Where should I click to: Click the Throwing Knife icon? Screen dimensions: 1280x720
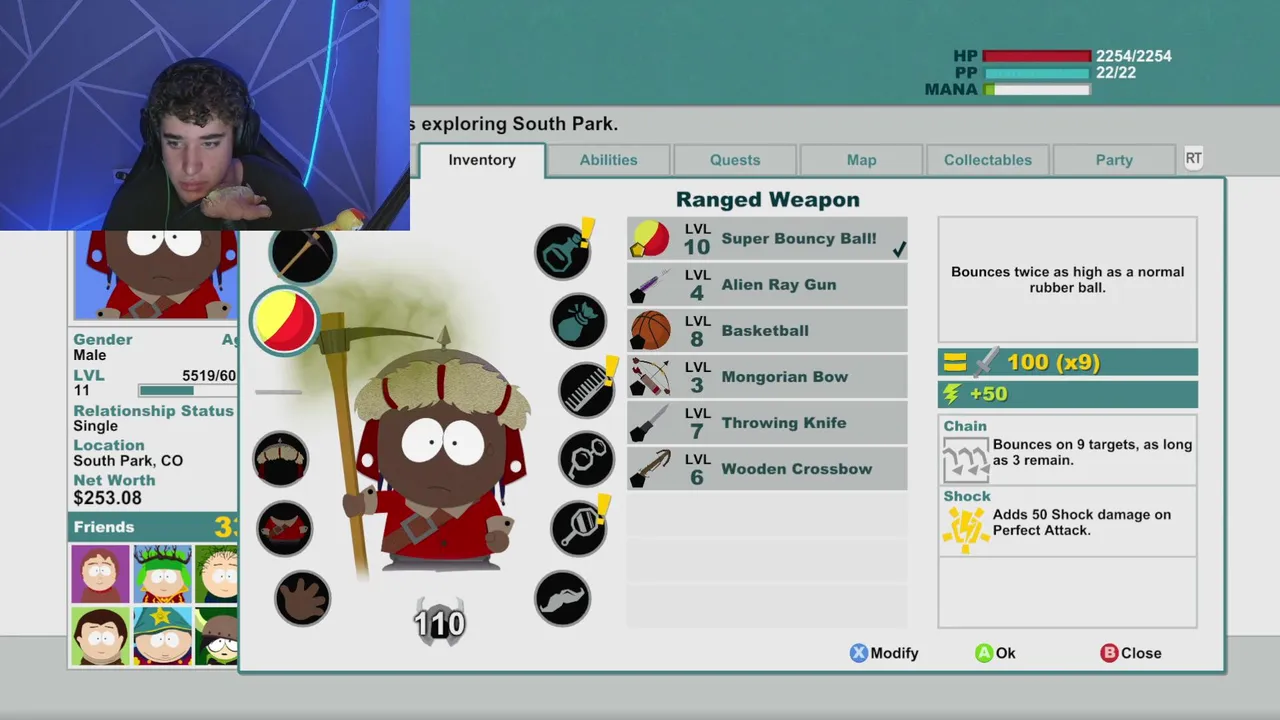click(650, 423)
